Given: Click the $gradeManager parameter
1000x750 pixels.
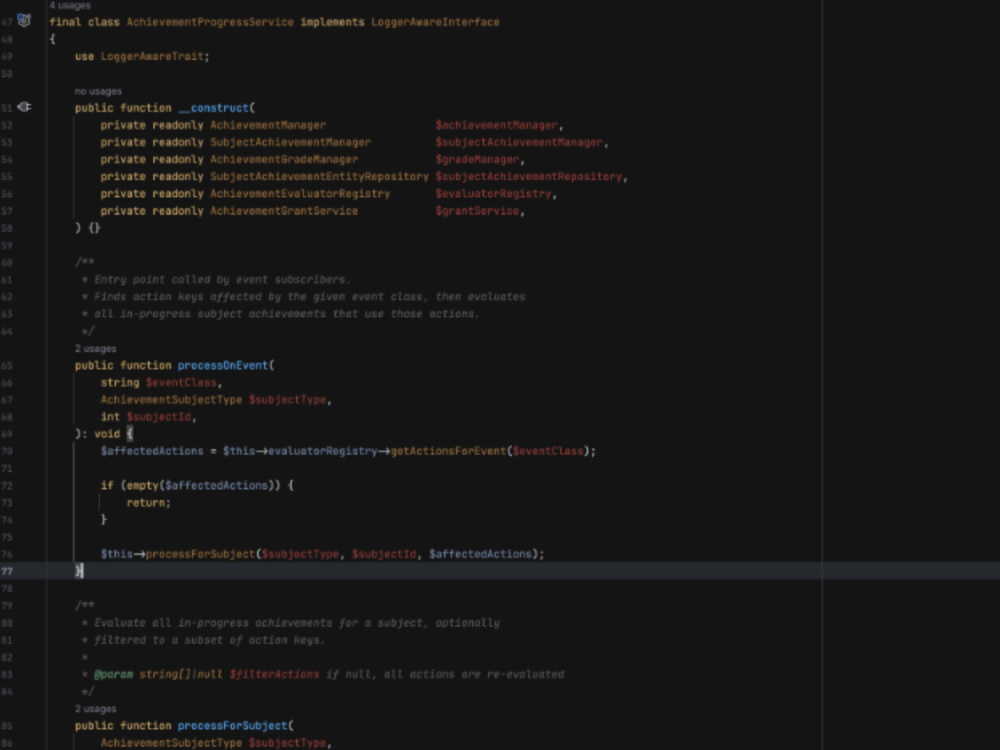Looking at the screenshot, I should click(x=477, y=160).
